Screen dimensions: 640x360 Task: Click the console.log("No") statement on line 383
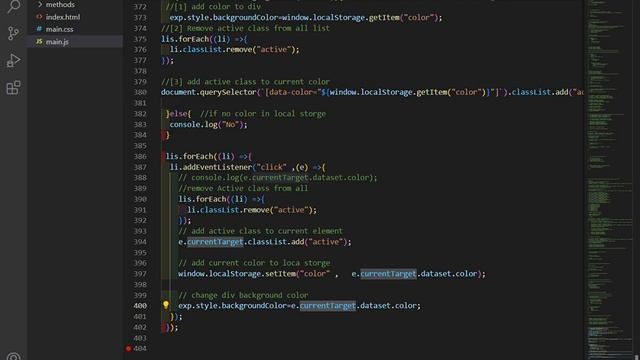coord(208,124)
